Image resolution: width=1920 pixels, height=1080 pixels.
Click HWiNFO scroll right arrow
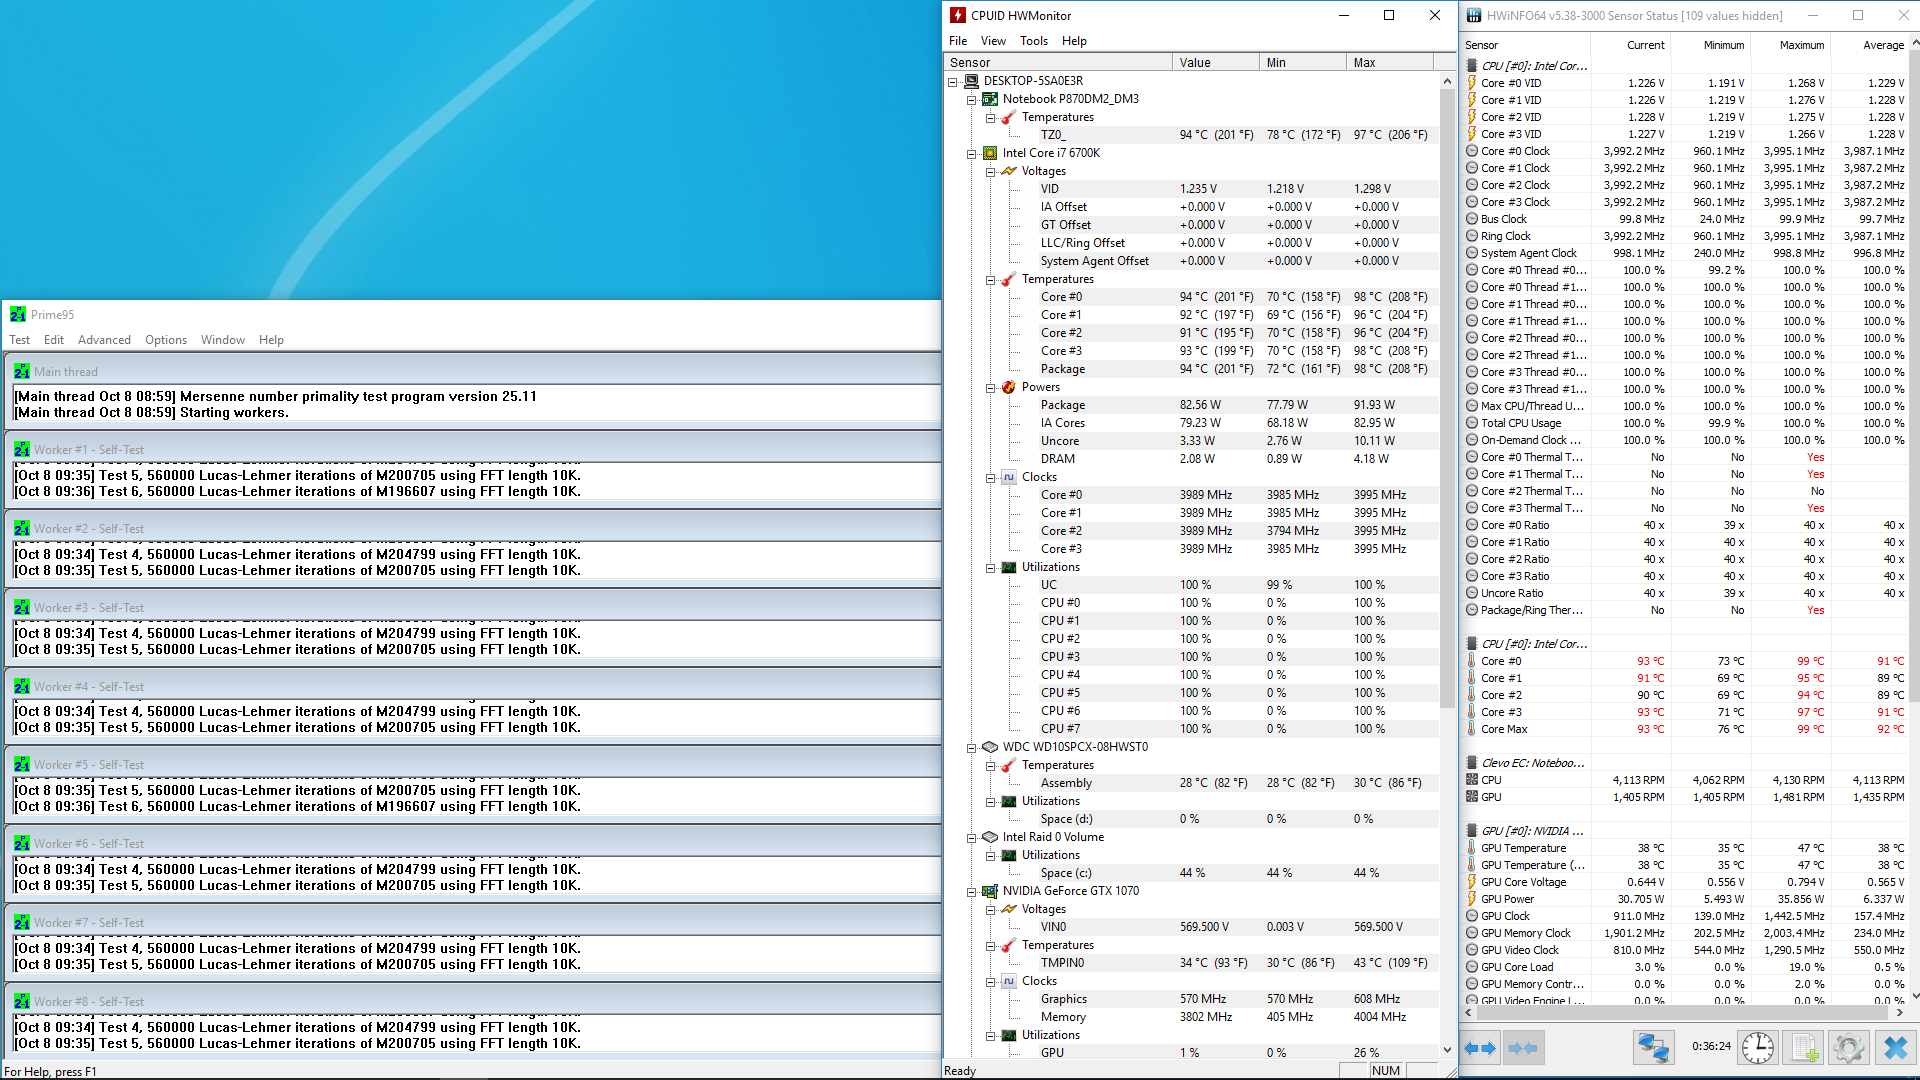1899,1013
